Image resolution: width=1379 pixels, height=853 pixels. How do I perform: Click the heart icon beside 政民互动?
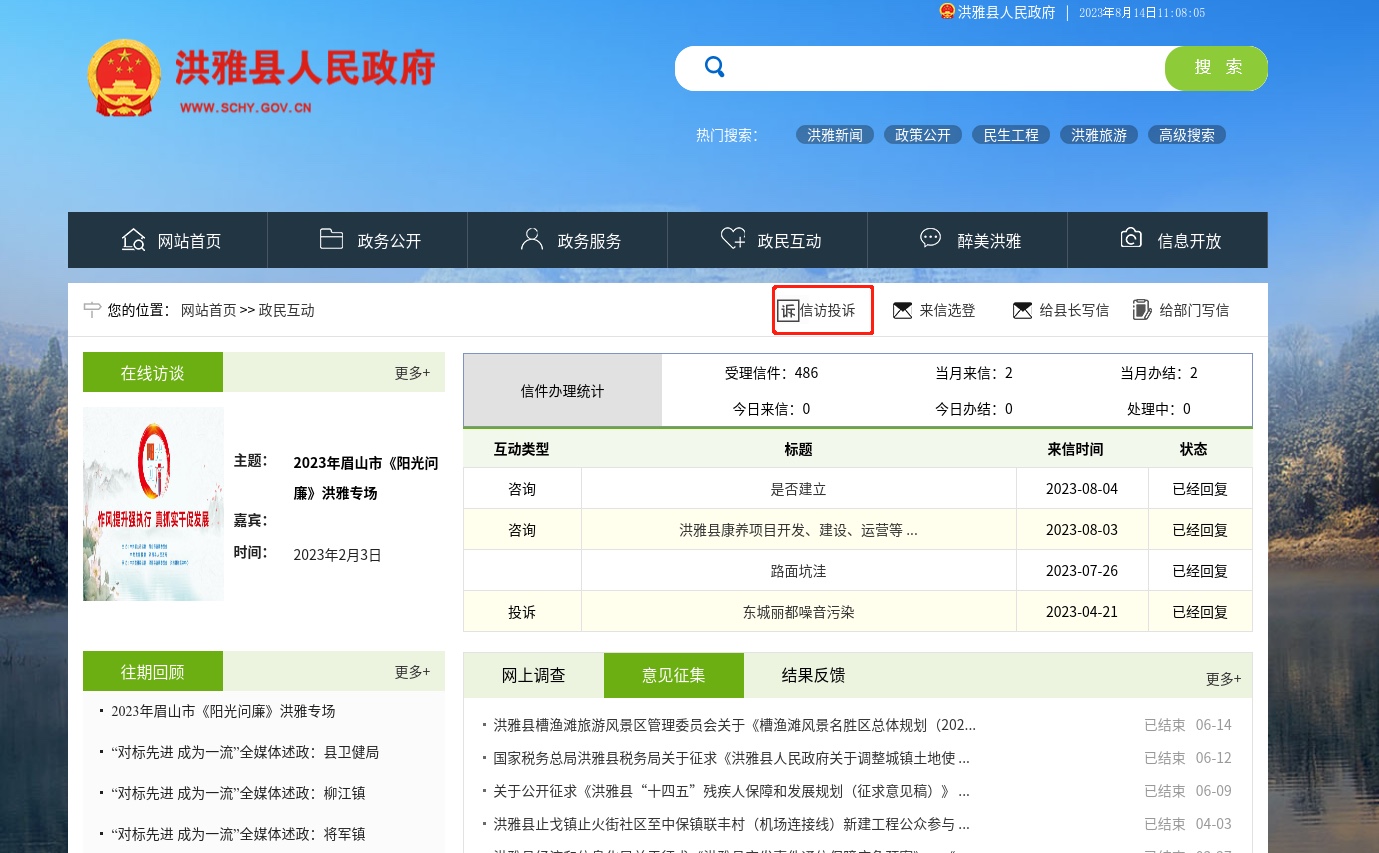733,239
